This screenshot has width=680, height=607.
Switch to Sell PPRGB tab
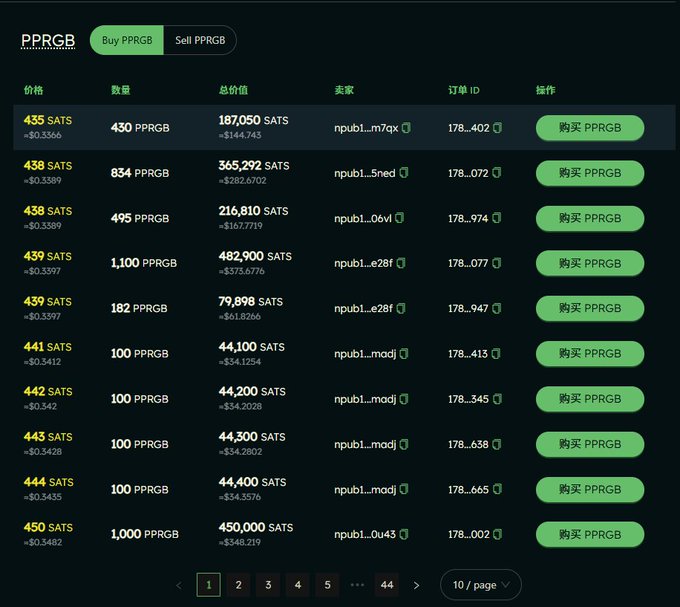[200, 40]
